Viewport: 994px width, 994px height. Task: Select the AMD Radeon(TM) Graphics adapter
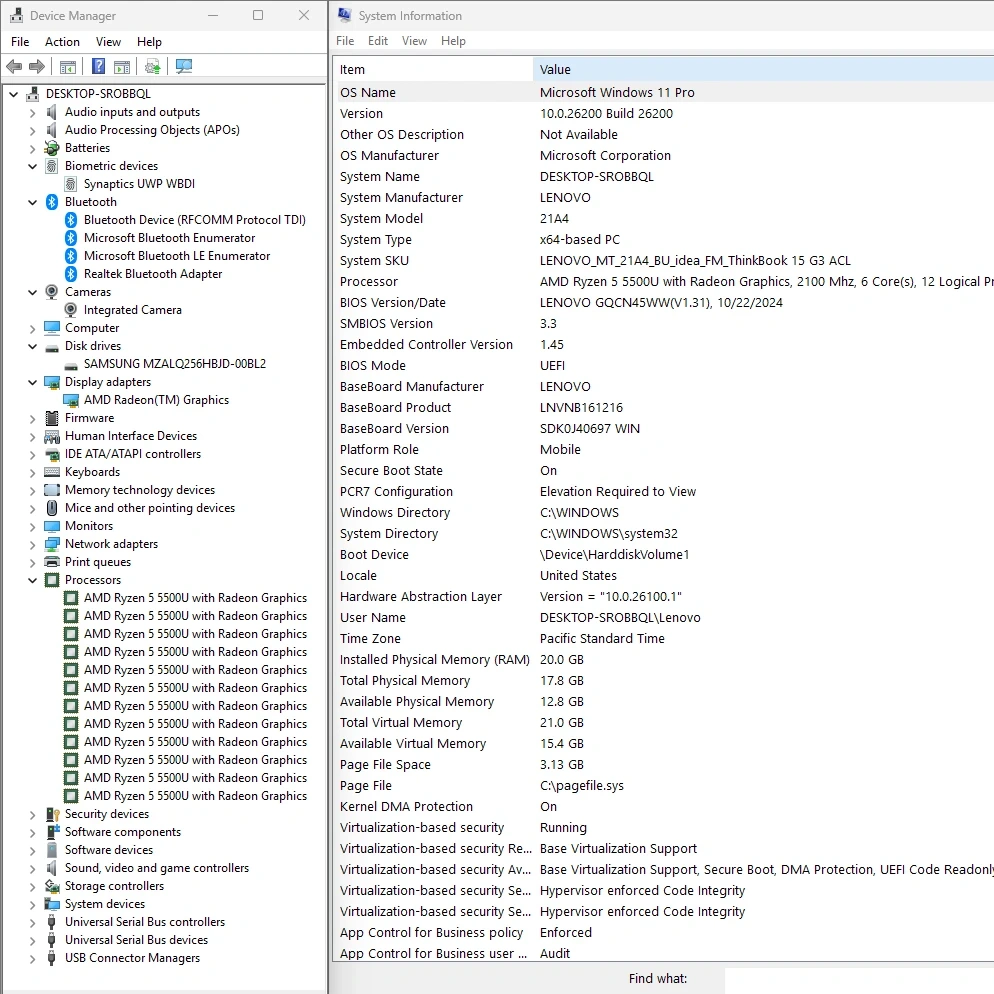156,400
